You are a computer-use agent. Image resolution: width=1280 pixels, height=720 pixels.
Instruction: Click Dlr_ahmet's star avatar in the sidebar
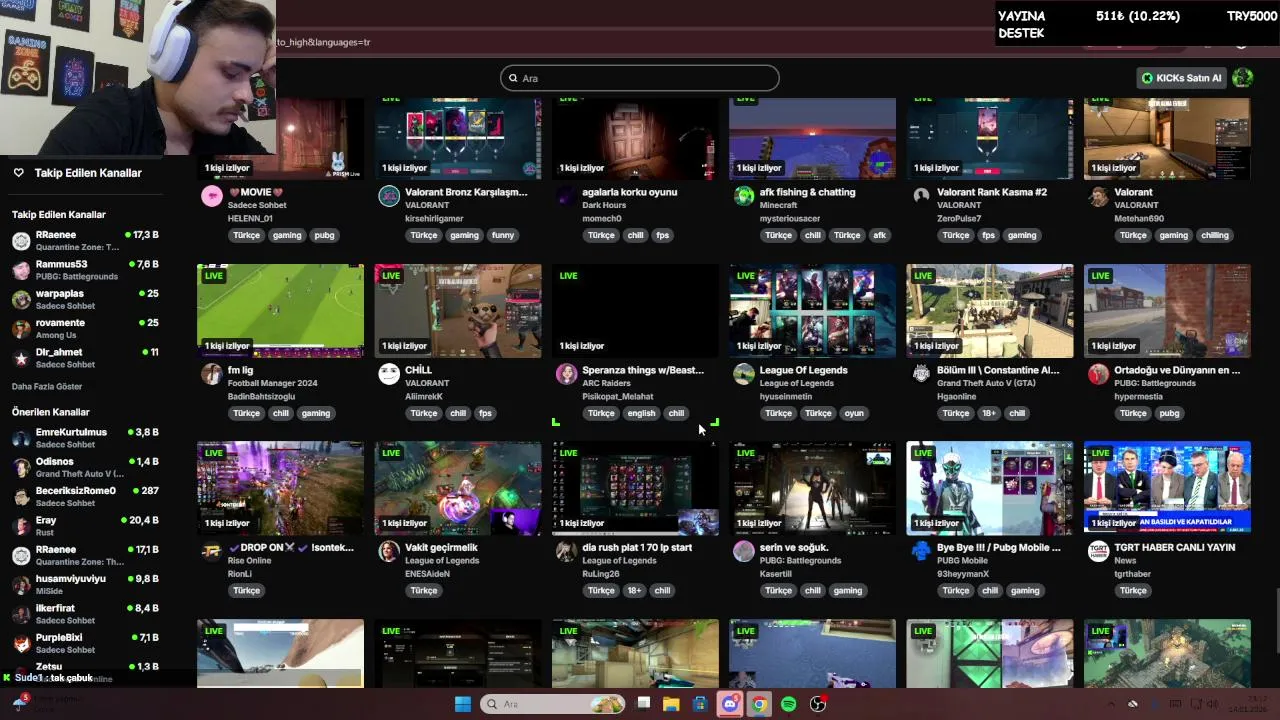coord(21,358)
